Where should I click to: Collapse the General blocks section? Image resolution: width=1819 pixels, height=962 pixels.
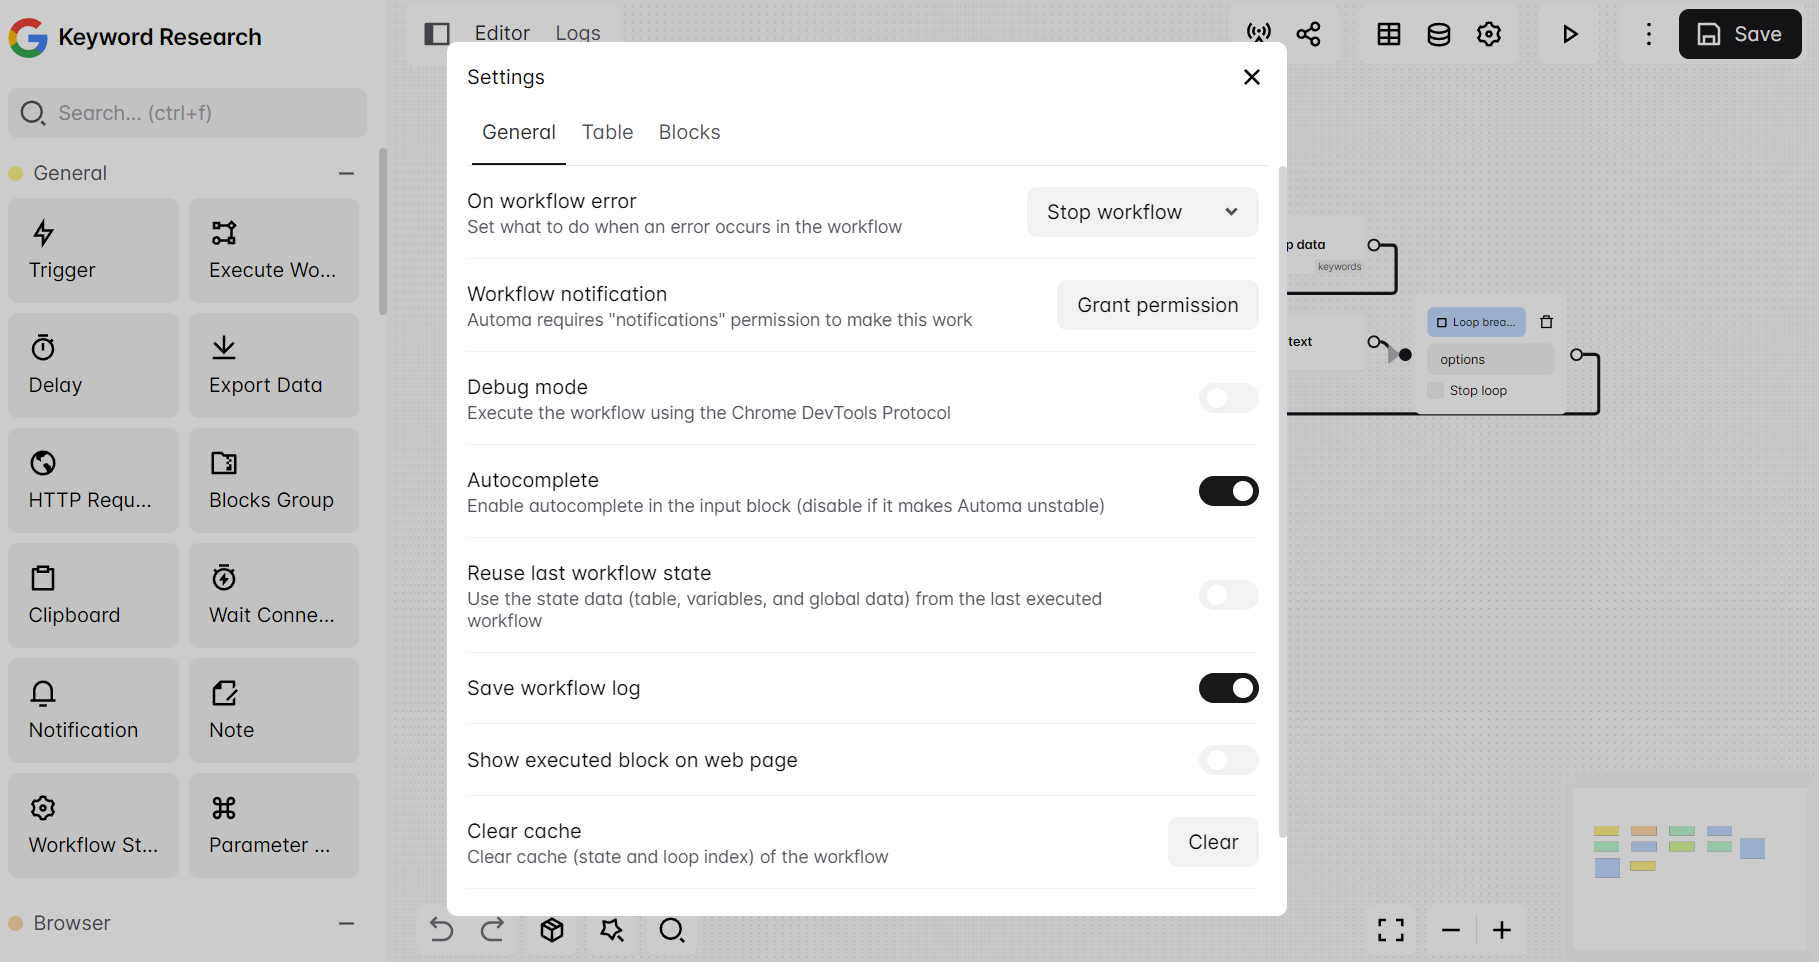[346, 173]
